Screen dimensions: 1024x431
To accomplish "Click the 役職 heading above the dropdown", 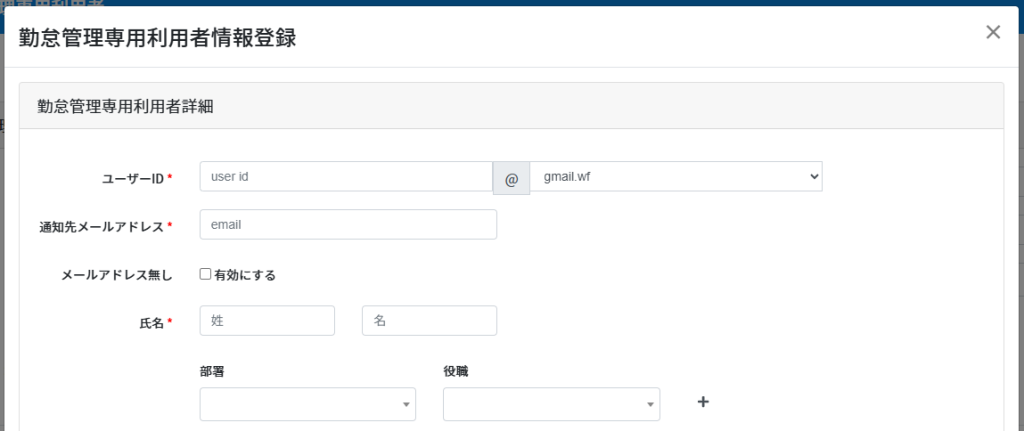I will tap(455, 371).
